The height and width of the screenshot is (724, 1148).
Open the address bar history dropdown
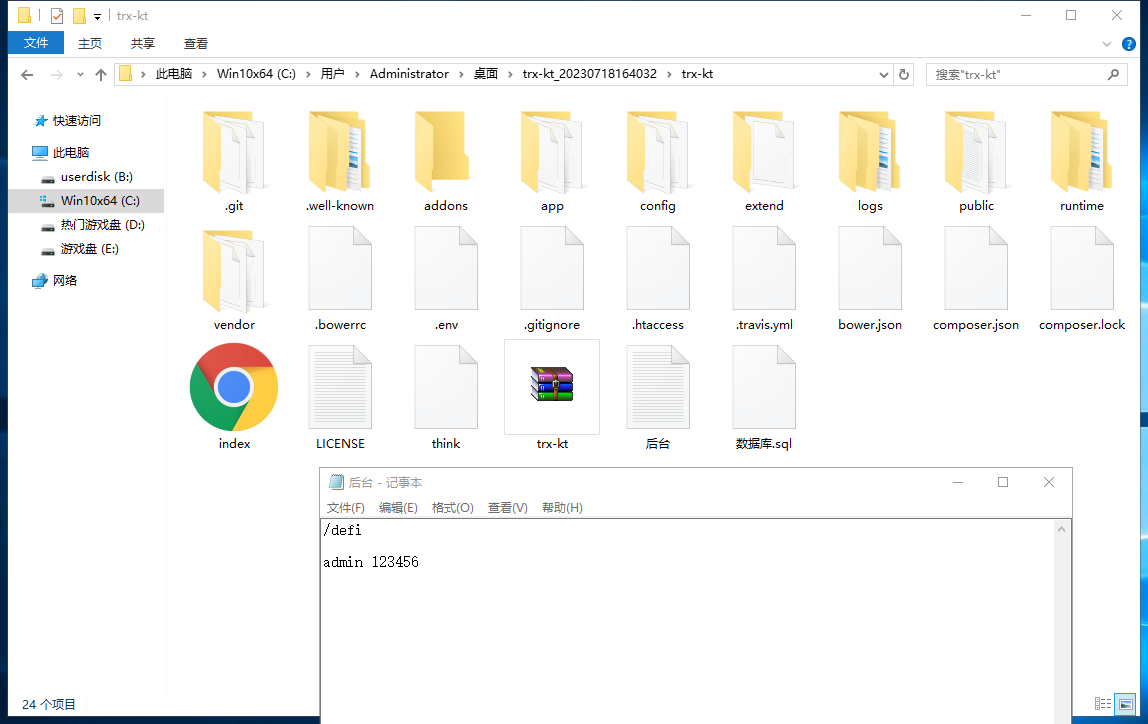tap(884, 74)
